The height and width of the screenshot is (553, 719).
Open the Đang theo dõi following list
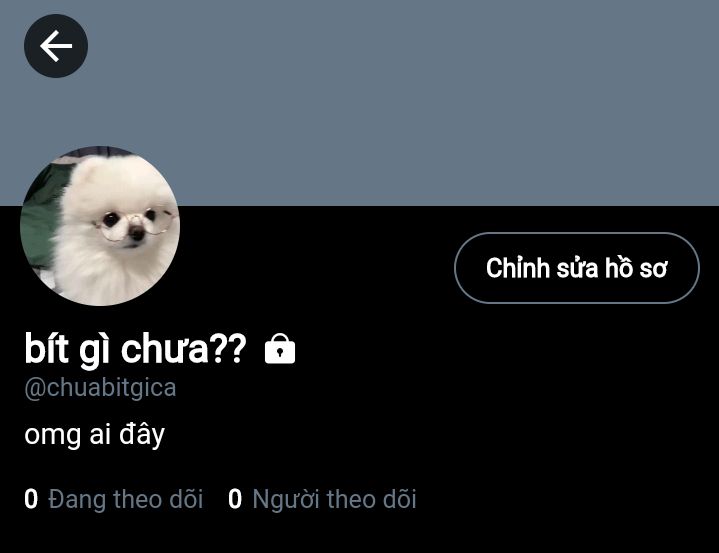(x=114, y=499)
